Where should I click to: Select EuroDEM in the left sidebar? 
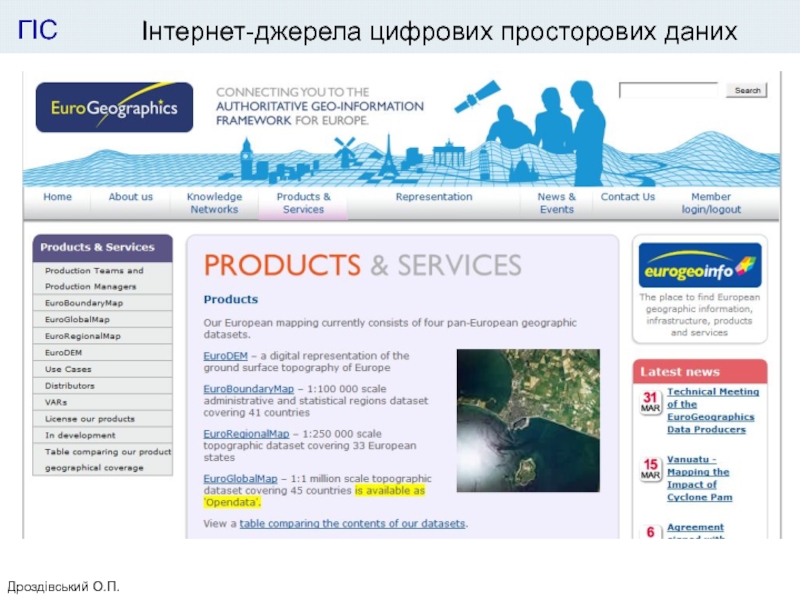103,353
